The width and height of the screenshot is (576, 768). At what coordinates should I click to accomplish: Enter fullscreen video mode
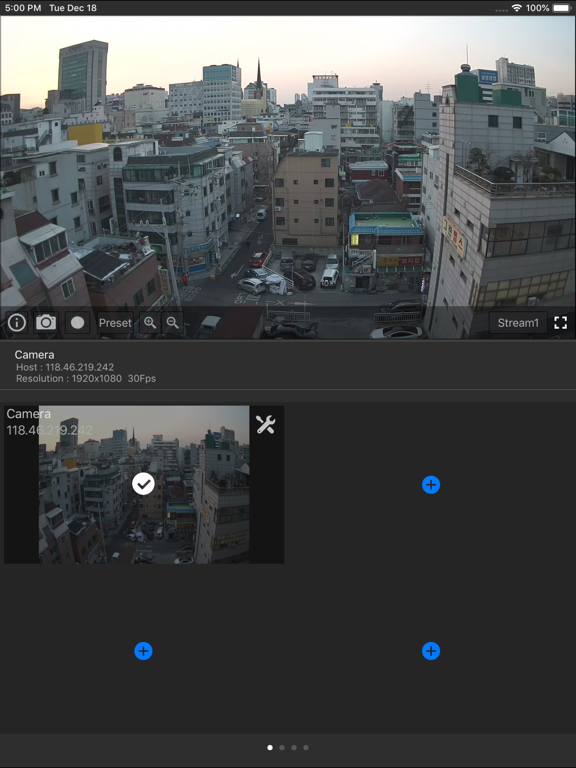coord(561,323)
